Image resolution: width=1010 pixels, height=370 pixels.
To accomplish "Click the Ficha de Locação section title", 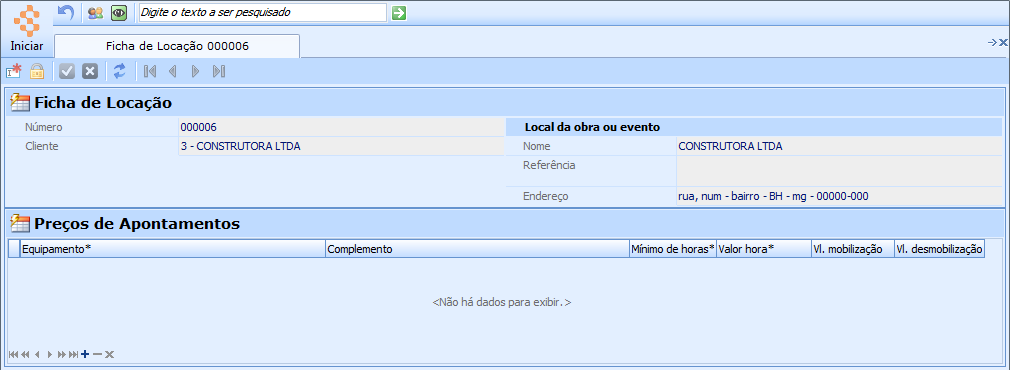I will coord(103,102).
